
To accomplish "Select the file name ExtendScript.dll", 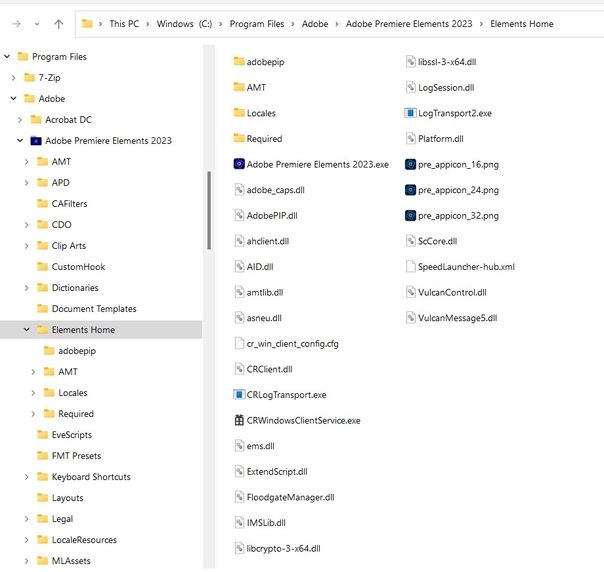I will click(x=277, y=471).
